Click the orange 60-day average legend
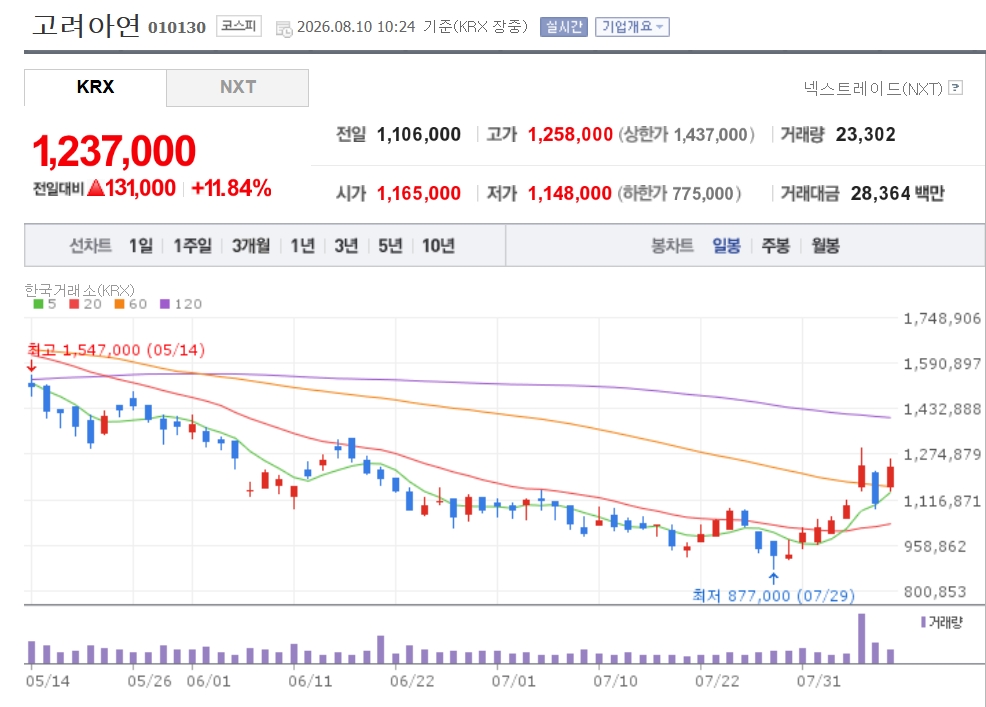This screenshot has height=707, width=986. tap(131, 304)
